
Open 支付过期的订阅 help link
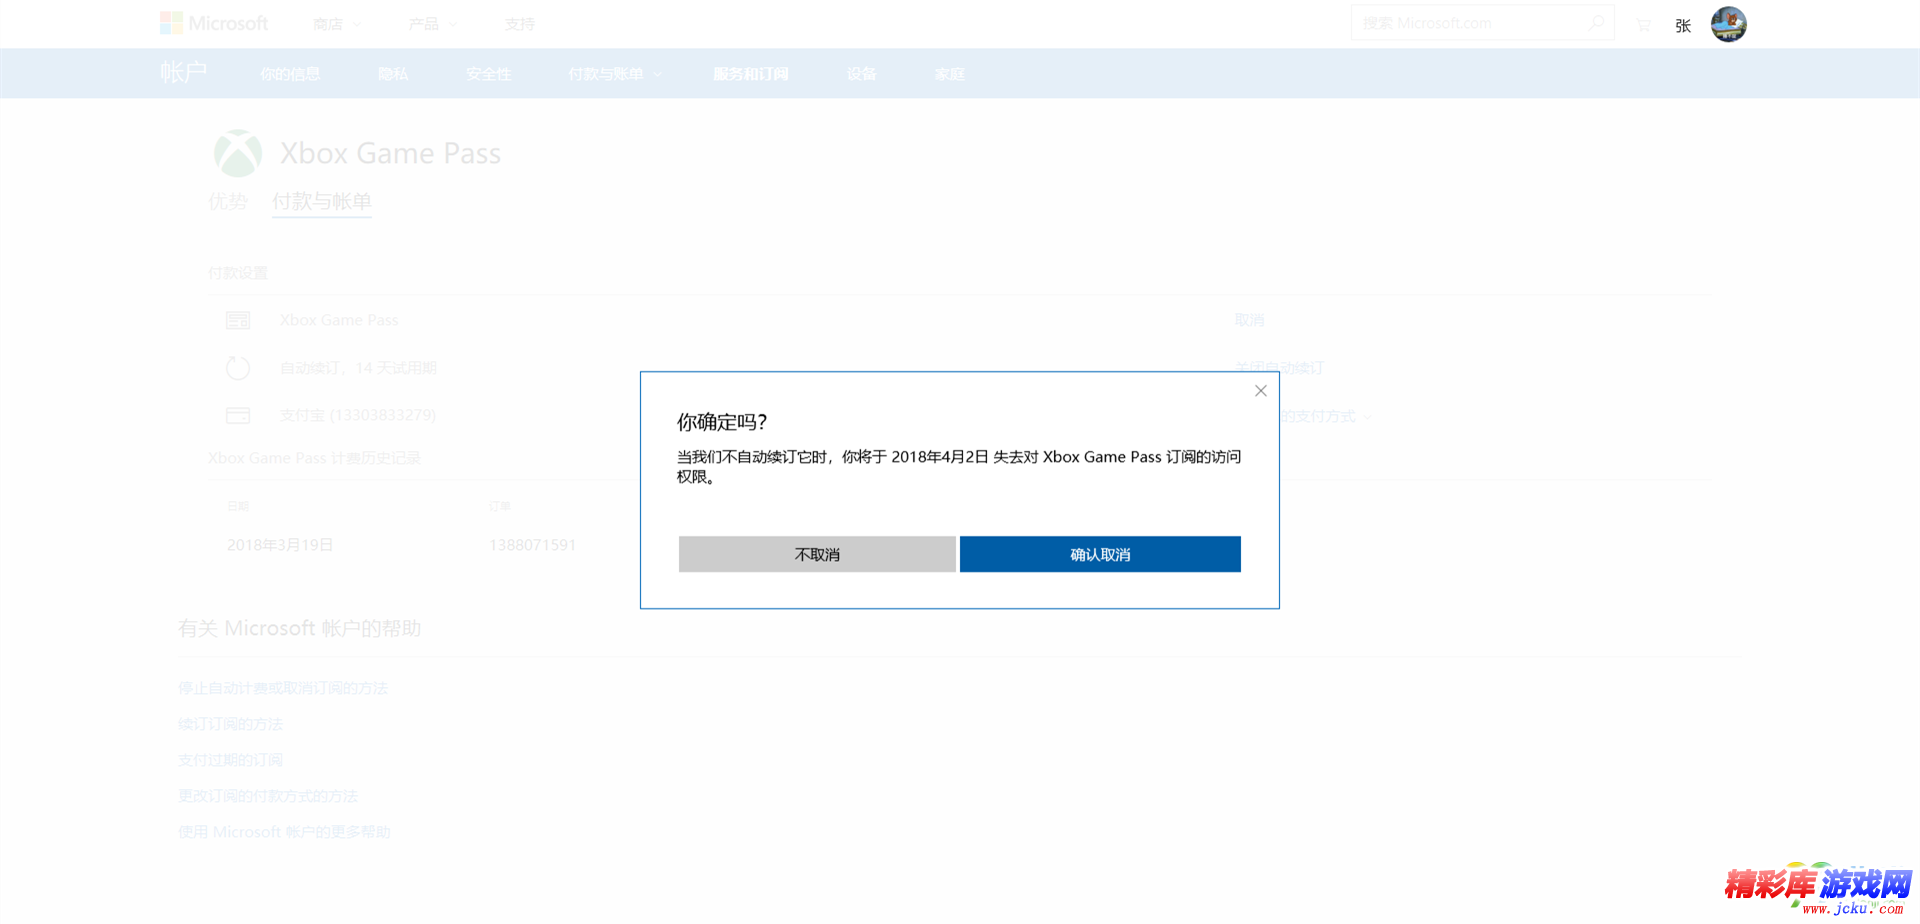[230, 760]
